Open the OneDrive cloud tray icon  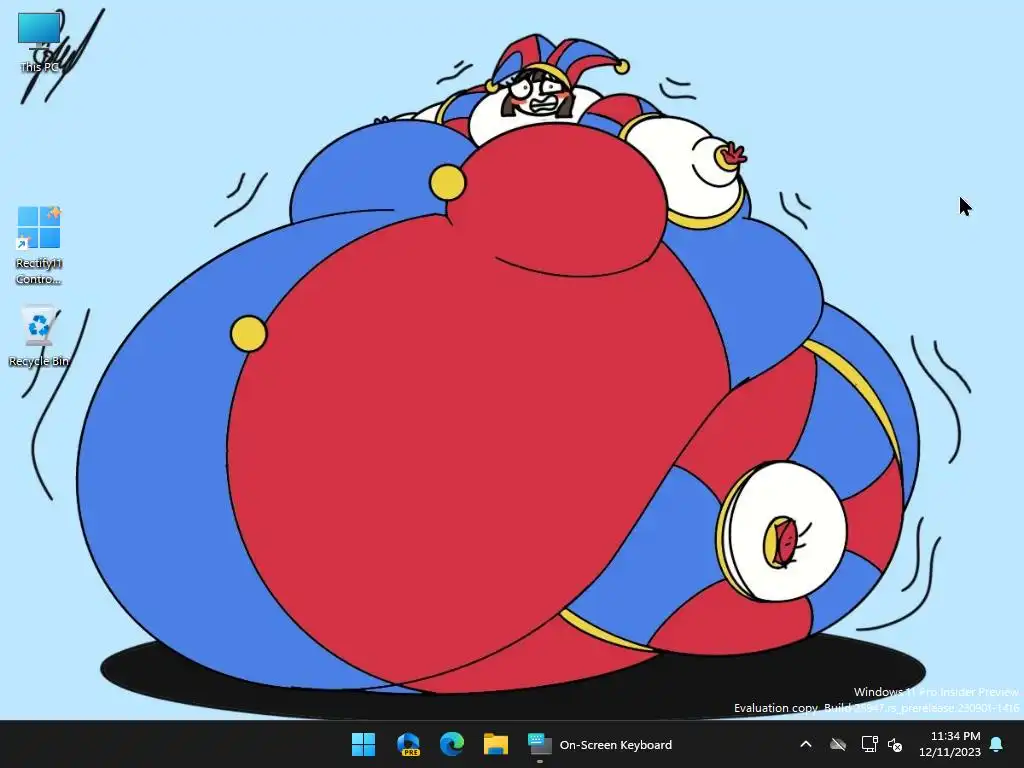pyautogui.click(x=837, y=744)
